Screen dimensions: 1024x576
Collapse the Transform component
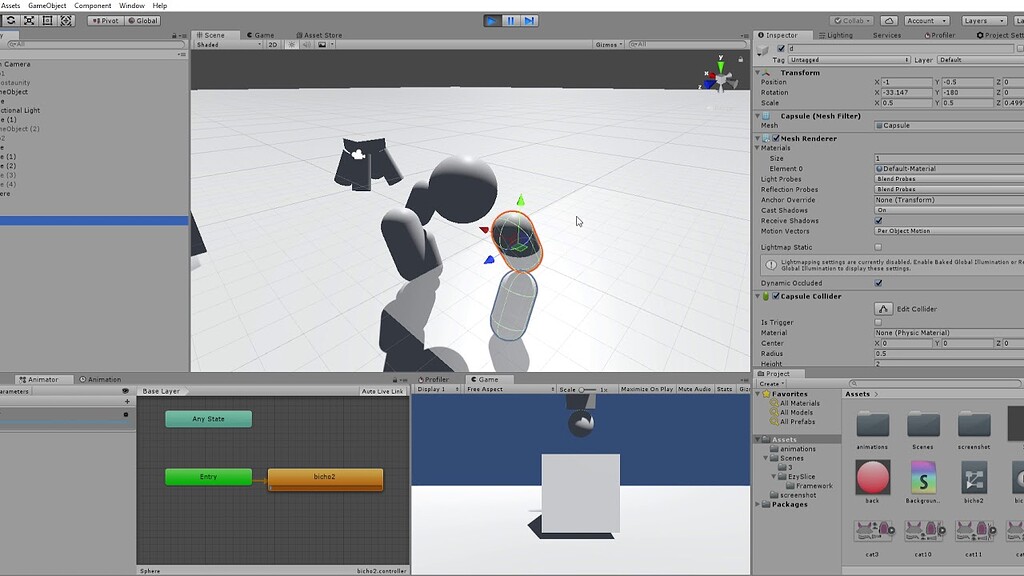tap(757, 72)
